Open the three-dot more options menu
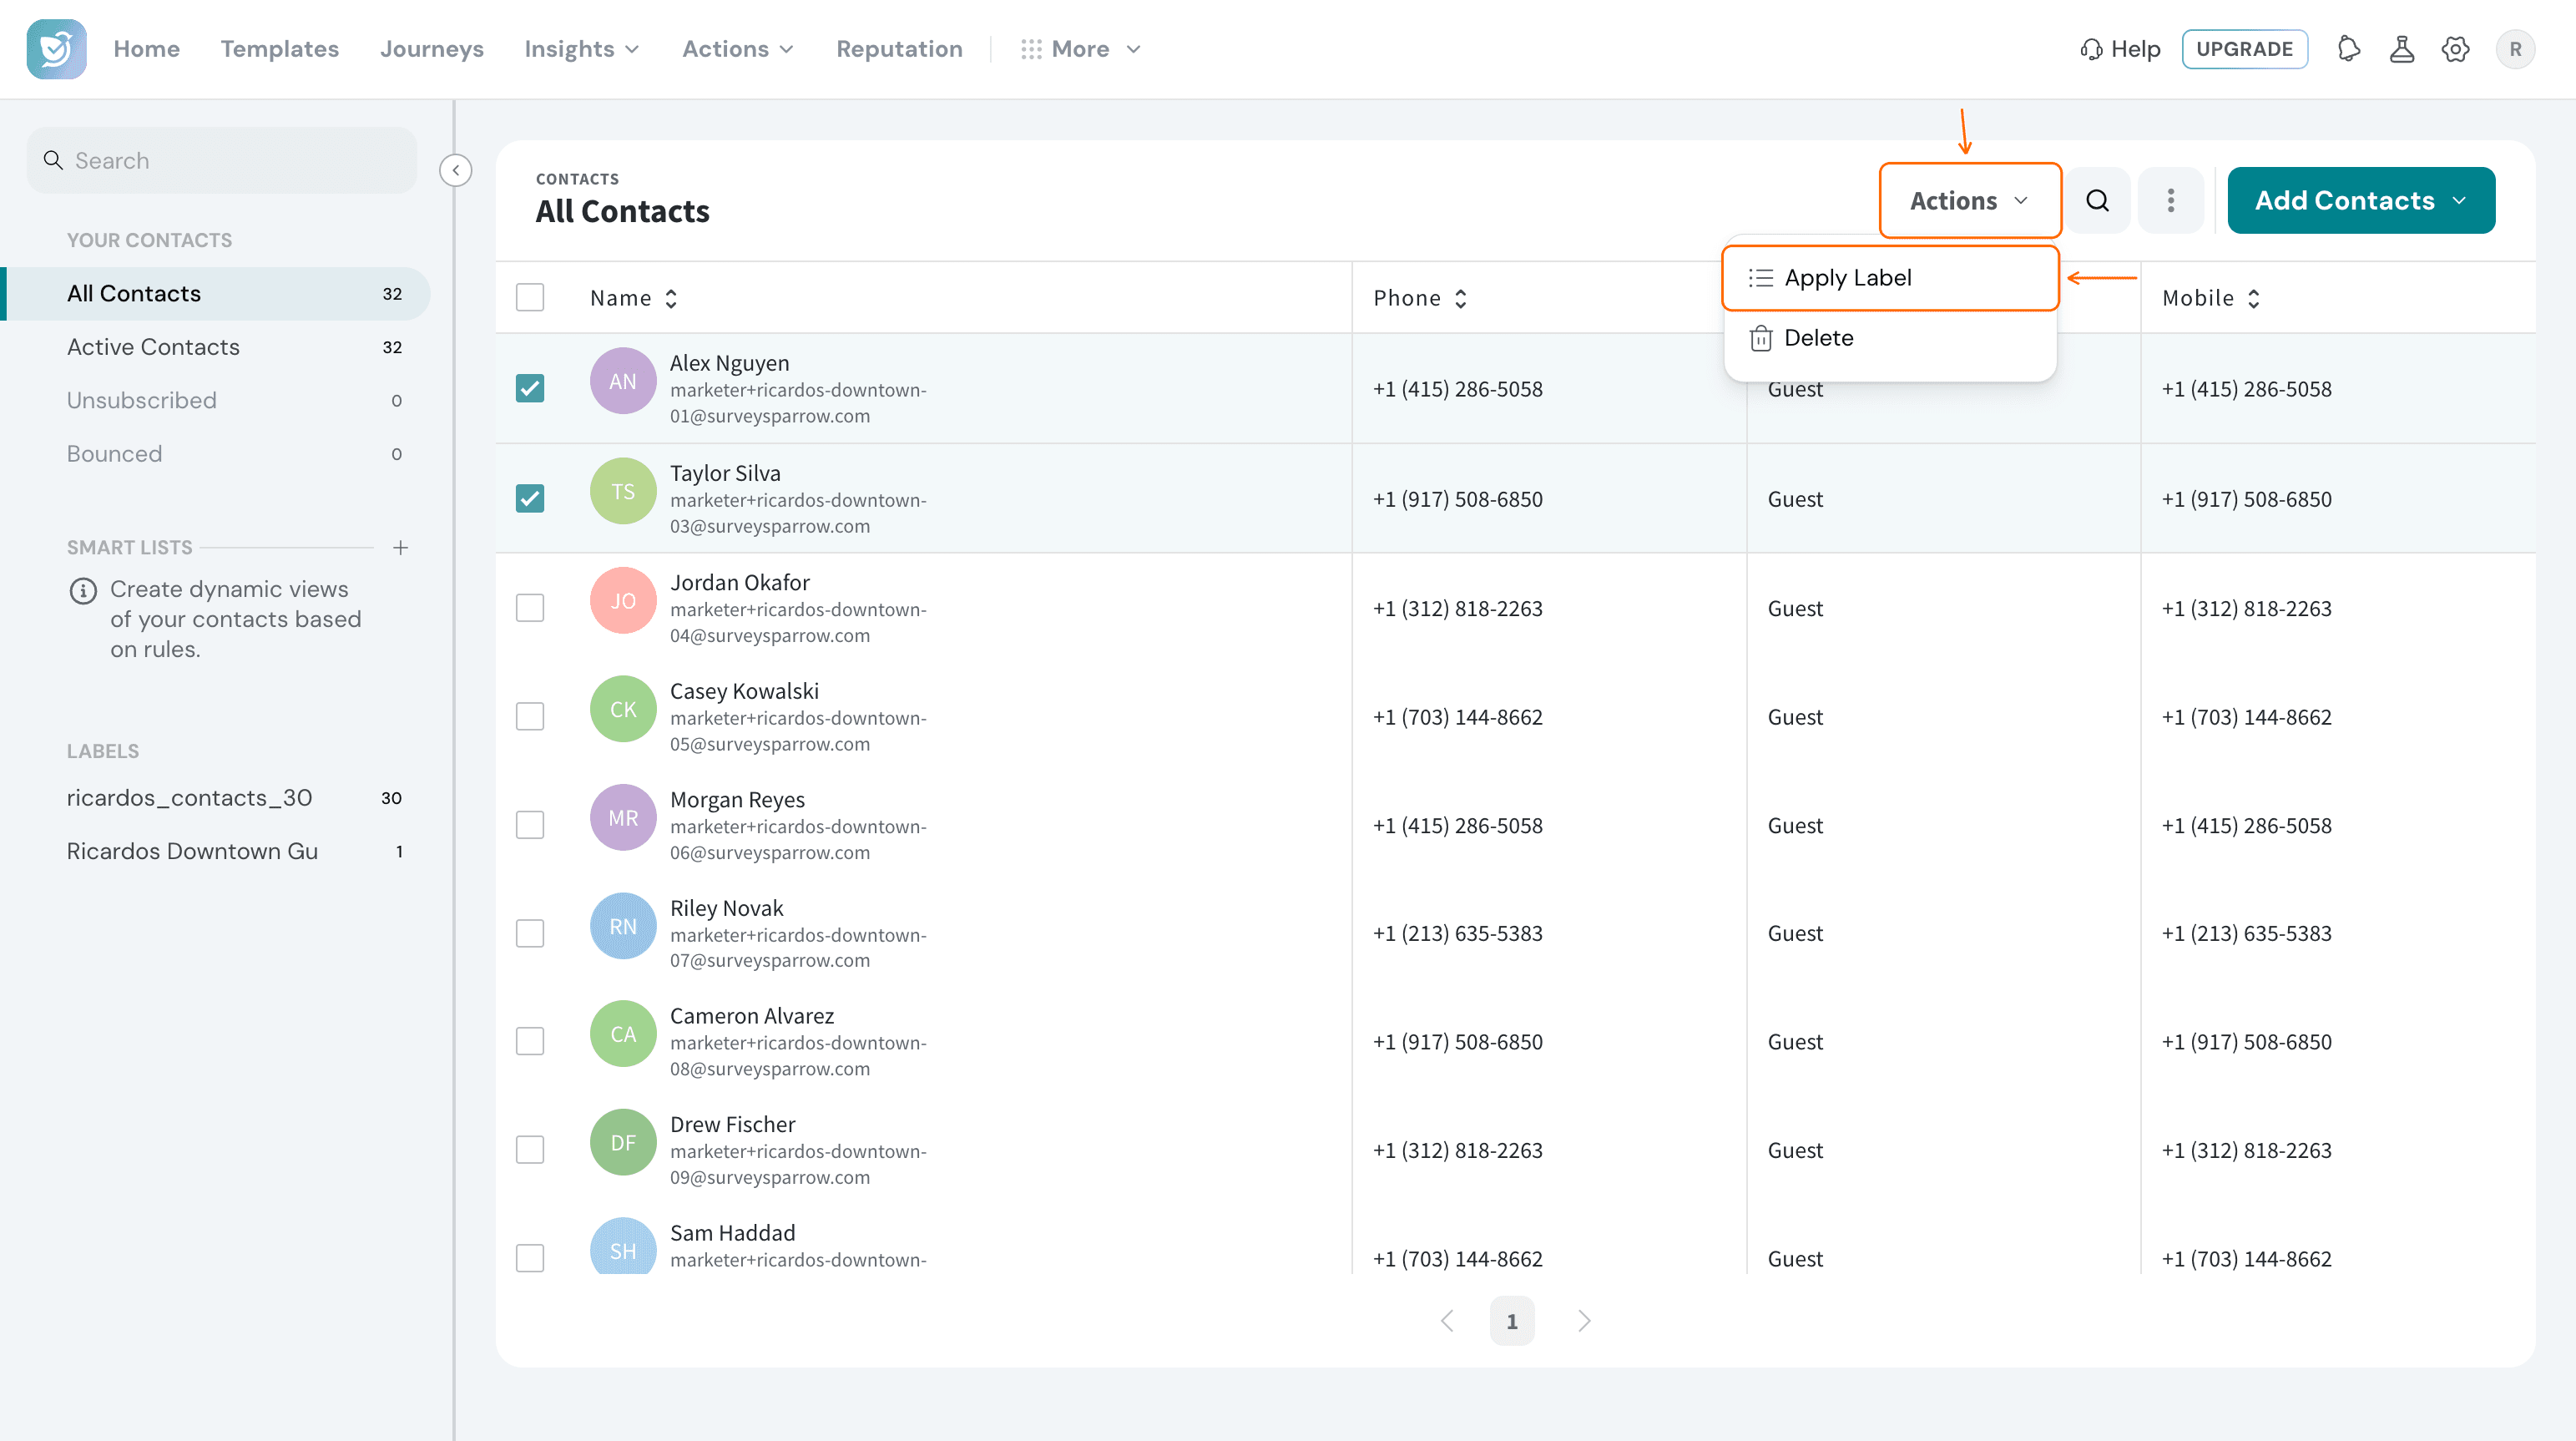 [x=2171, y=201]
